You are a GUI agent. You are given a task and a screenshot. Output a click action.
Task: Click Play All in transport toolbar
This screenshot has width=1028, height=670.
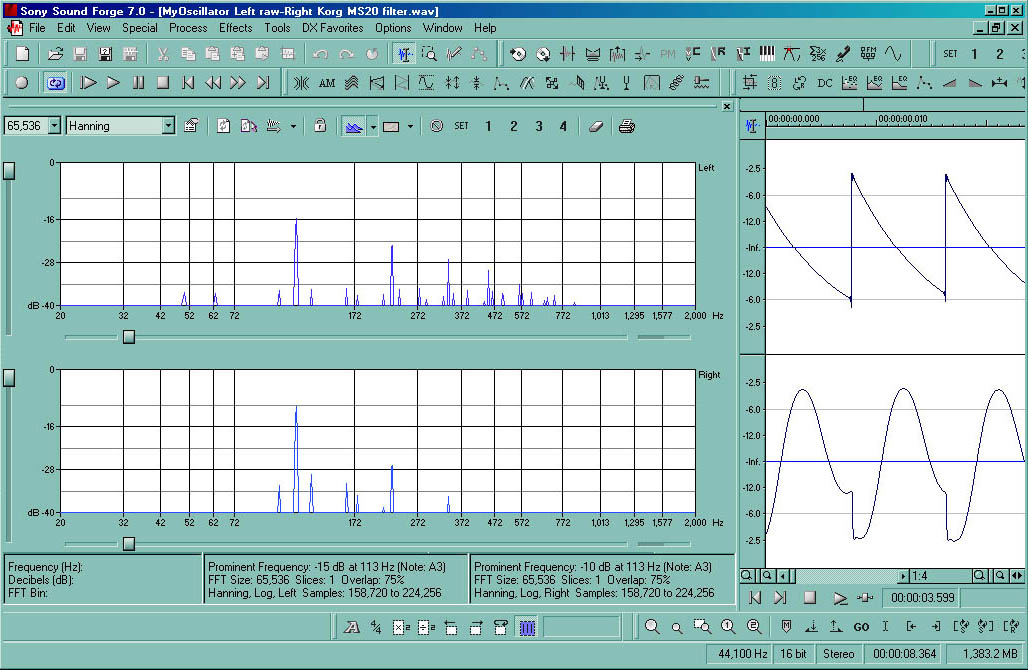(x=88, y=83)
